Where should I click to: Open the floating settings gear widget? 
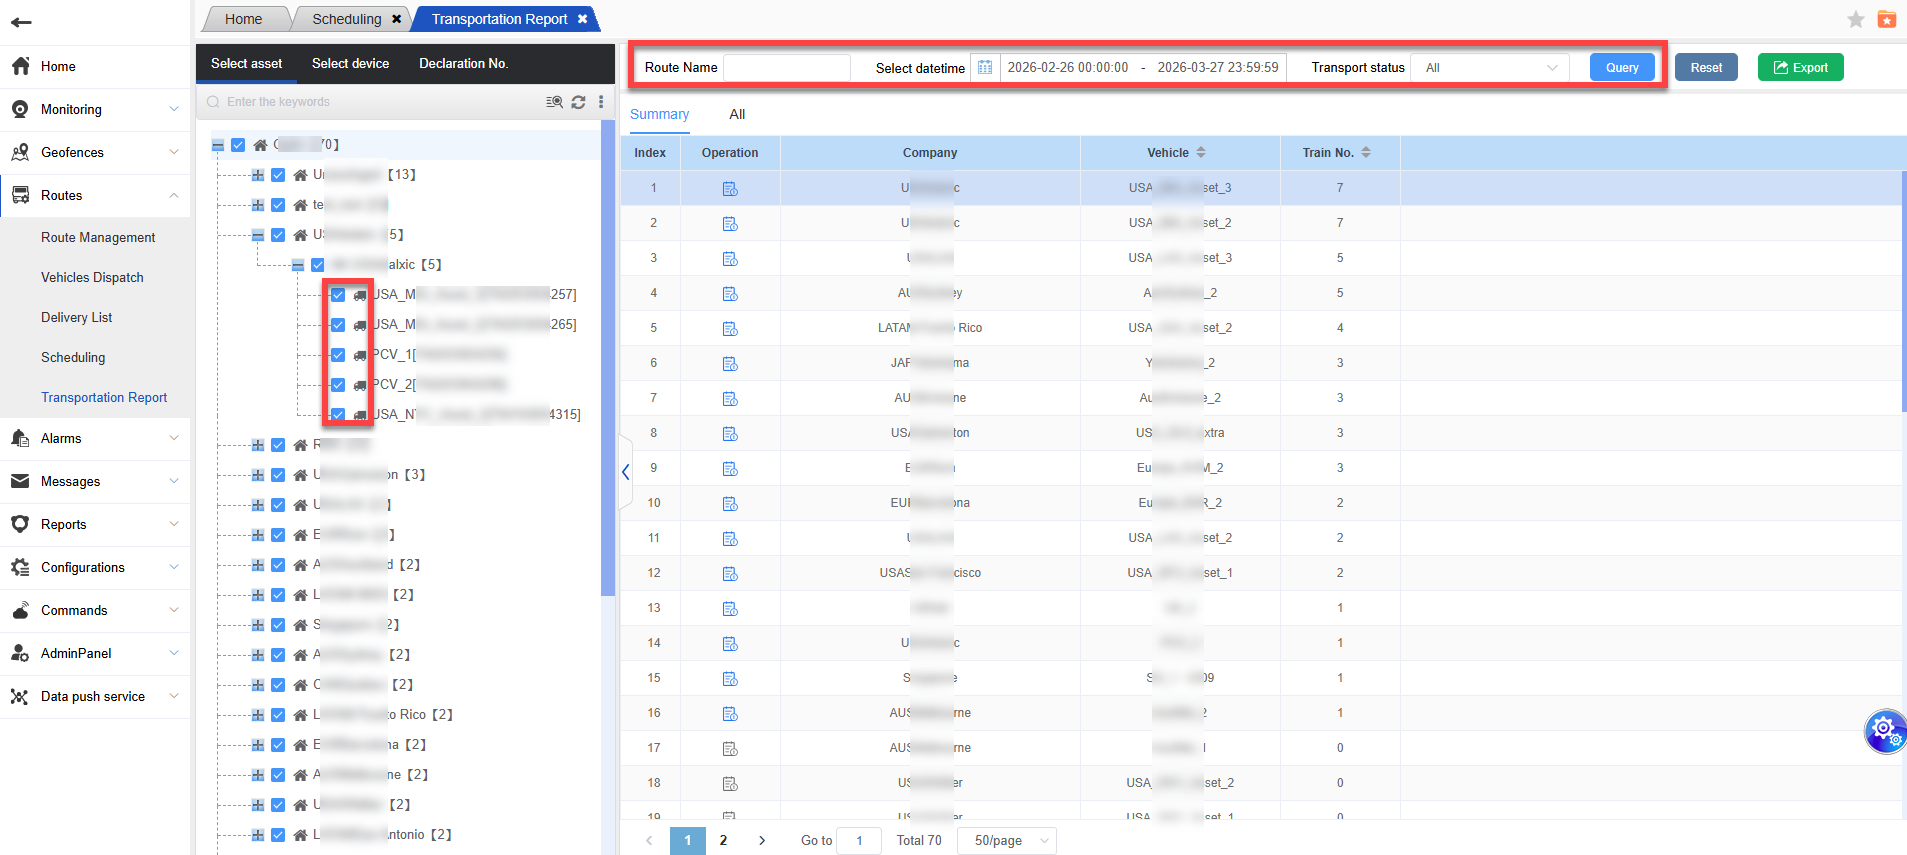pos(1884,730)
